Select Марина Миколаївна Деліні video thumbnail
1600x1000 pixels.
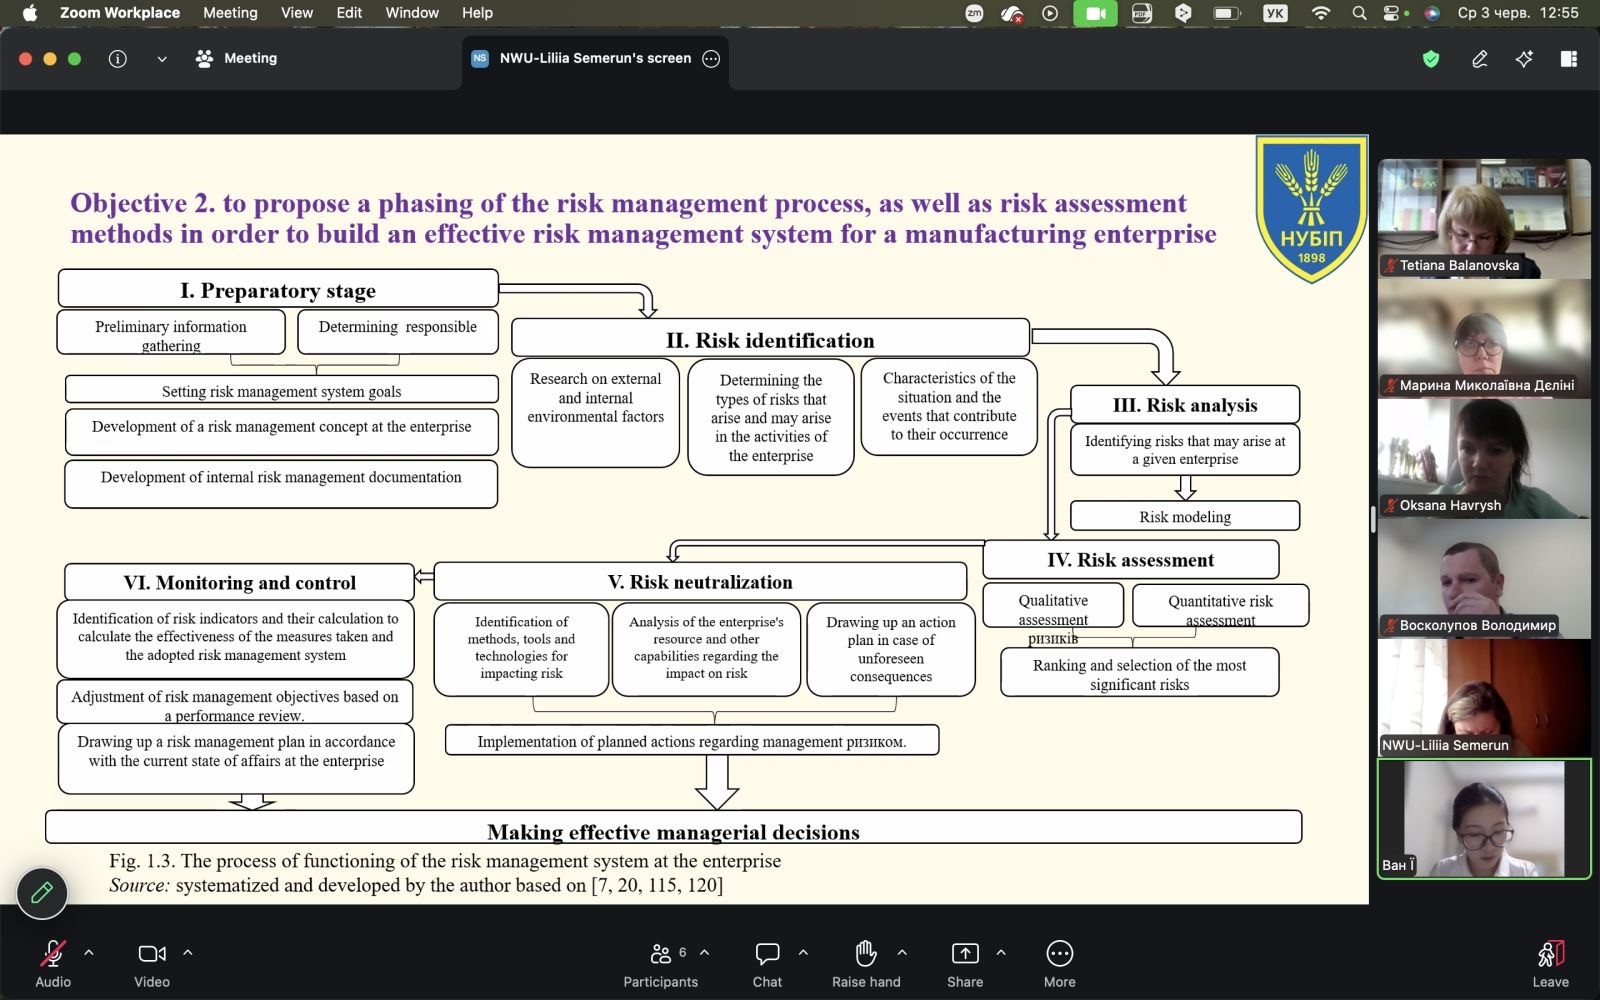pos(1484,338)
